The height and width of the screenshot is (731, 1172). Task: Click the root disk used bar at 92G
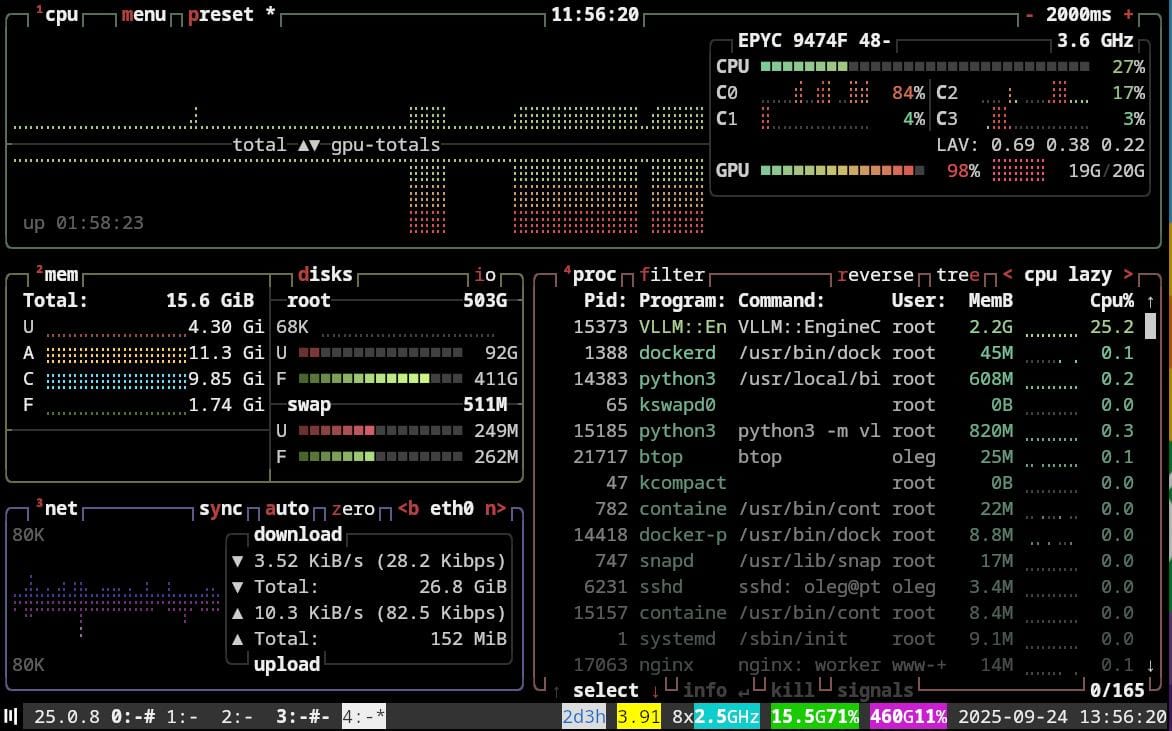coord(380,353)
